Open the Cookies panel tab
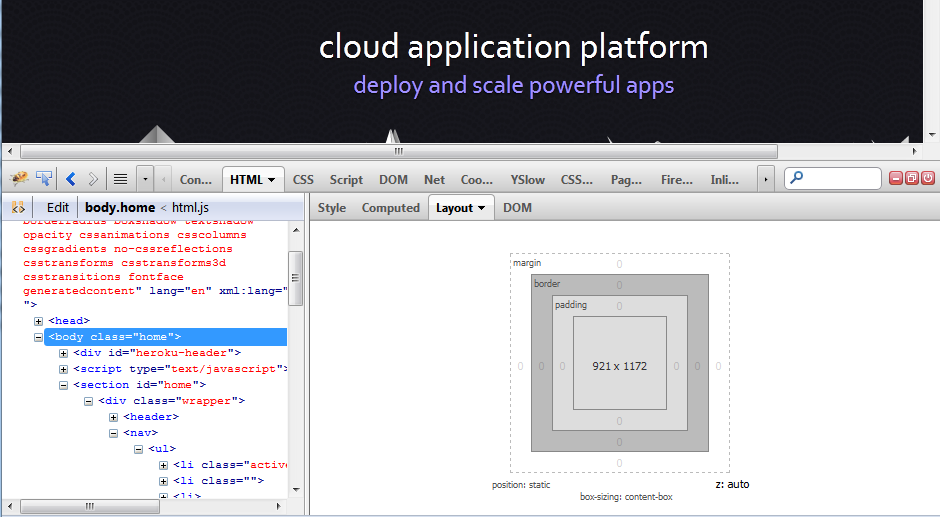 tap(477, 179)
